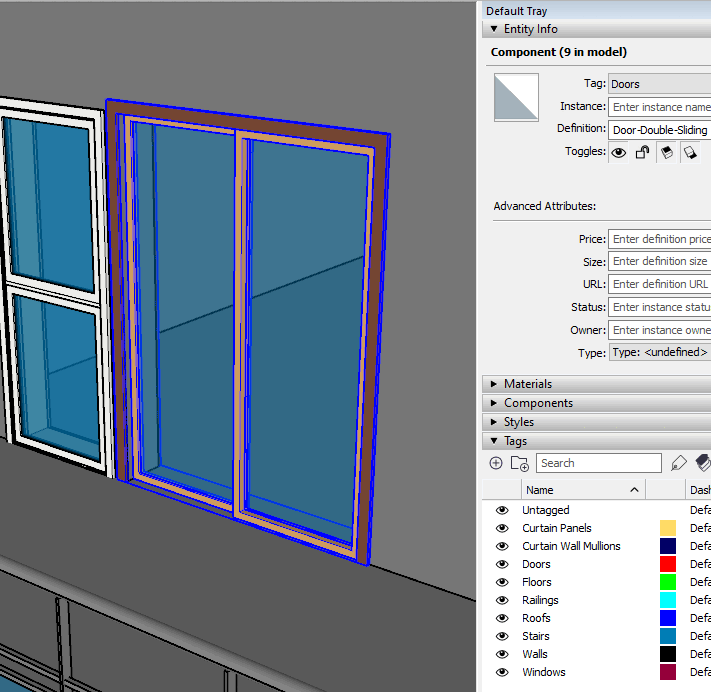Click the component material preview thumbnail
The height and width of the screenshot is (692, 711).
[x=516, y=98]
